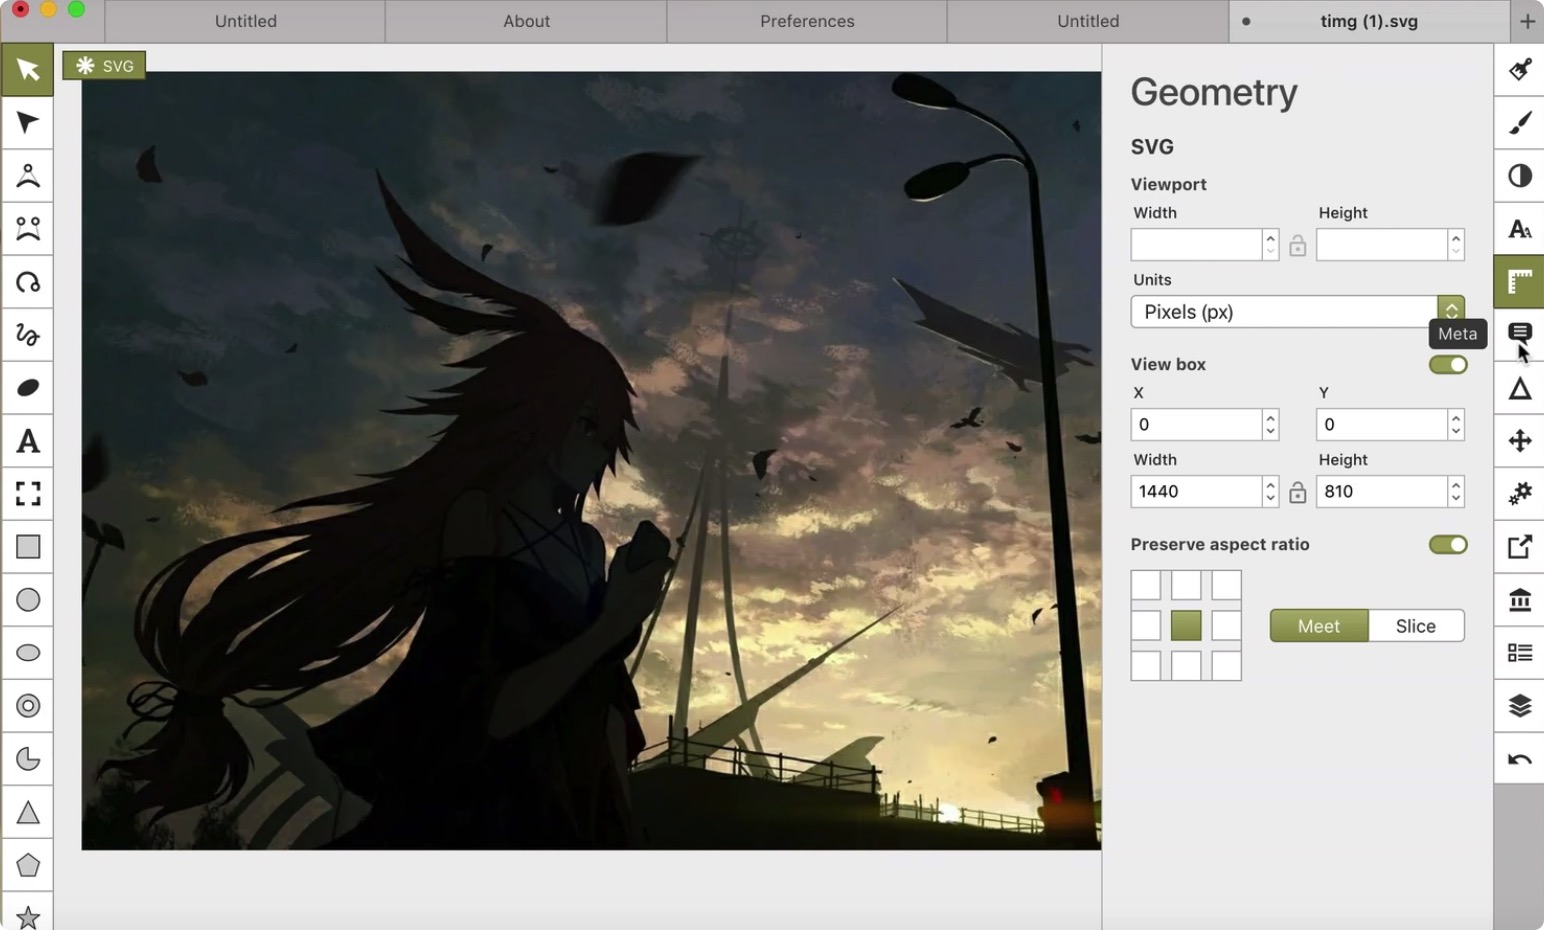Open the Arrangement move panel
This screenshot has height=930, width=1544.
click(1519, 441)
